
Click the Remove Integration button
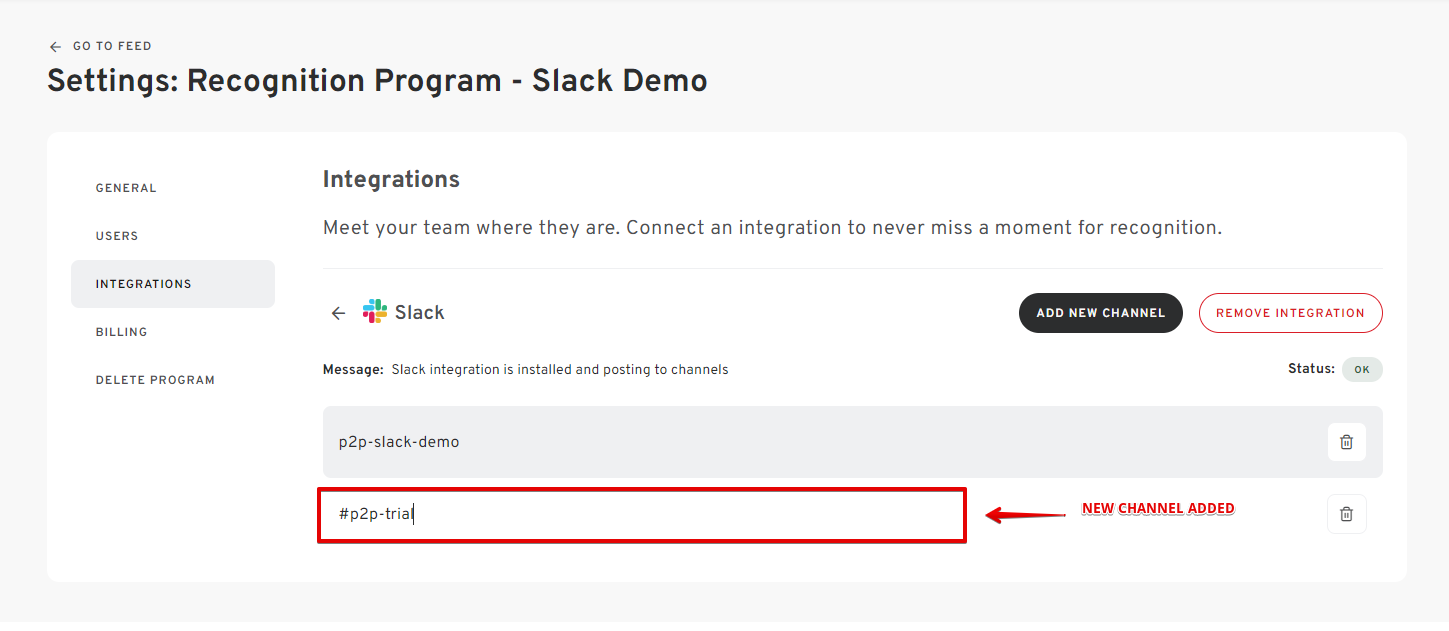coord(1290,313)
